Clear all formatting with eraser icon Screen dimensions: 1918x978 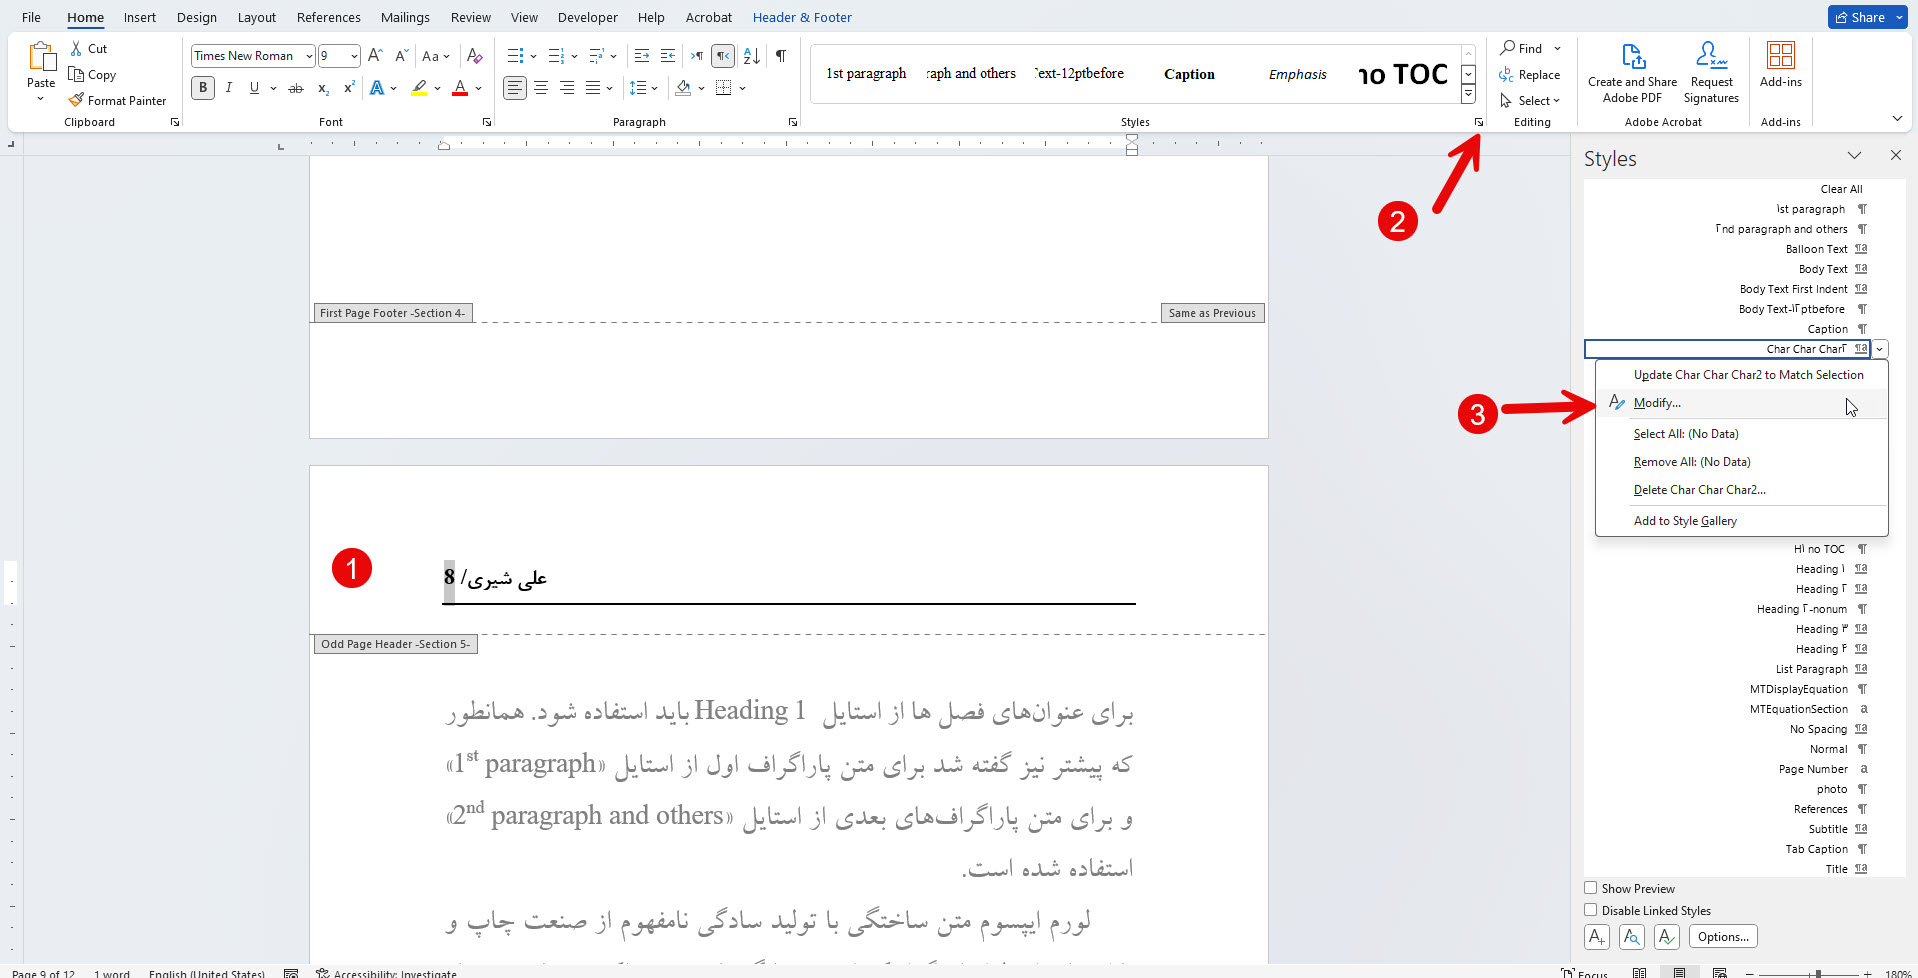coord(475,56)
